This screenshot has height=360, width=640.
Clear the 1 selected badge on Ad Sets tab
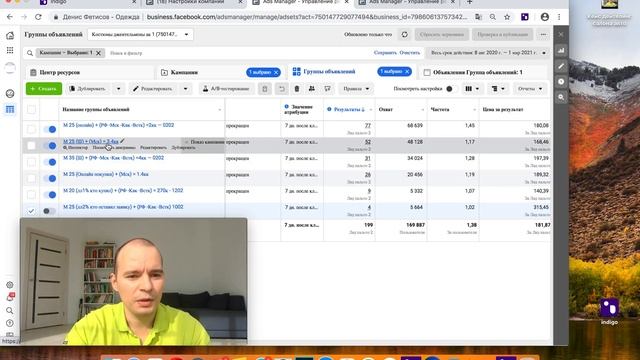coord(407,71)
